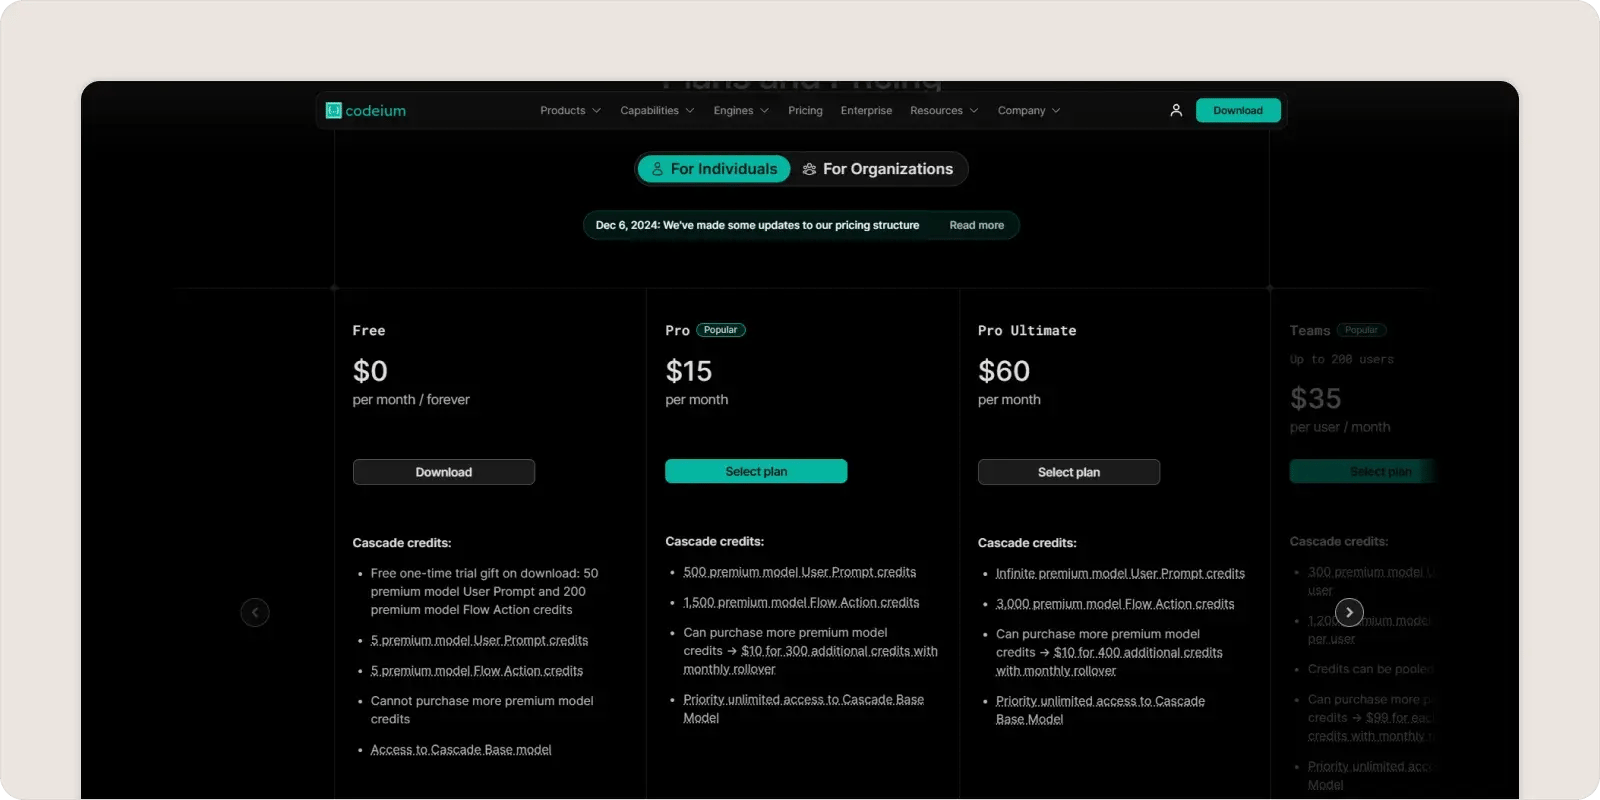Select plan for Pro tier
Viewport: 1600px width, 800px height.
(756, 471)
